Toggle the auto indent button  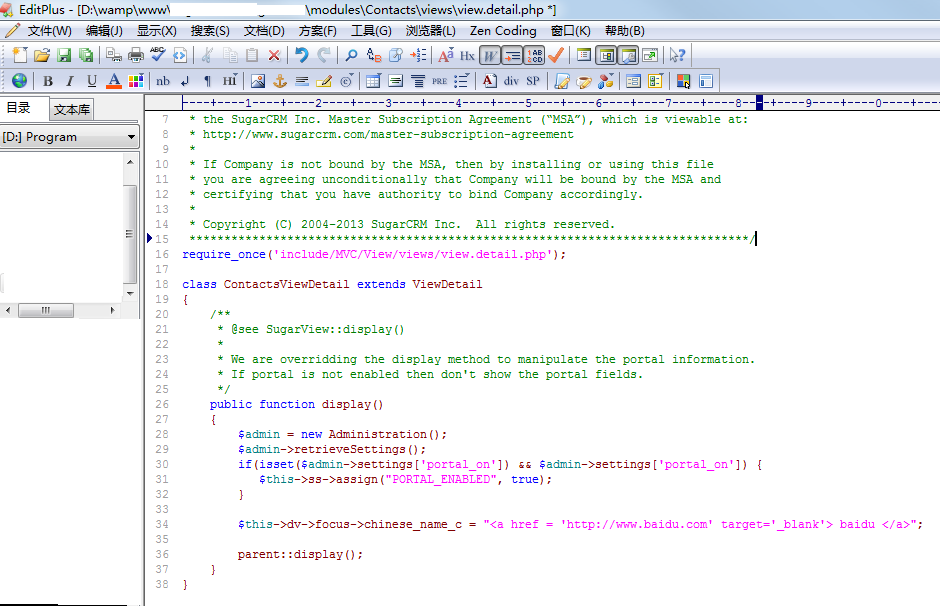point(512,55)
